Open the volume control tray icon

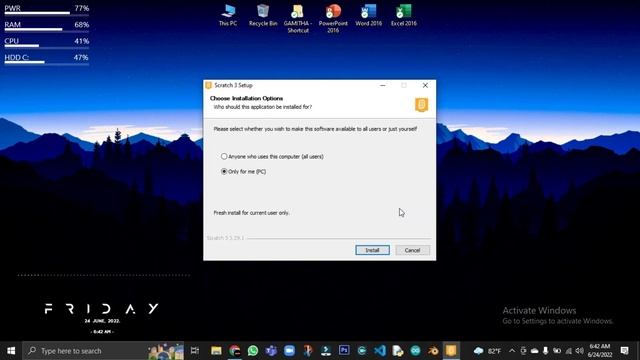point(580,351)
